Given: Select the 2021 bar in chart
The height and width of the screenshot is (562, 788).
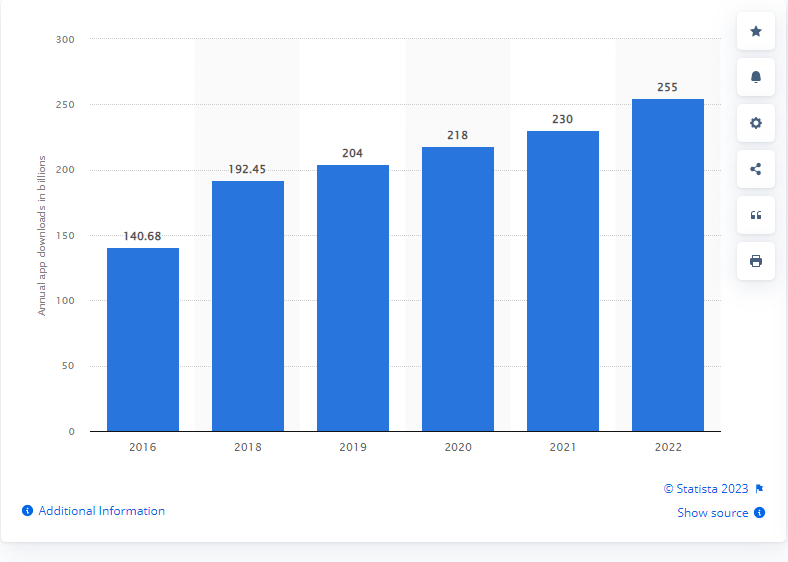Looking at the screenshot, I should click(563, 281).
